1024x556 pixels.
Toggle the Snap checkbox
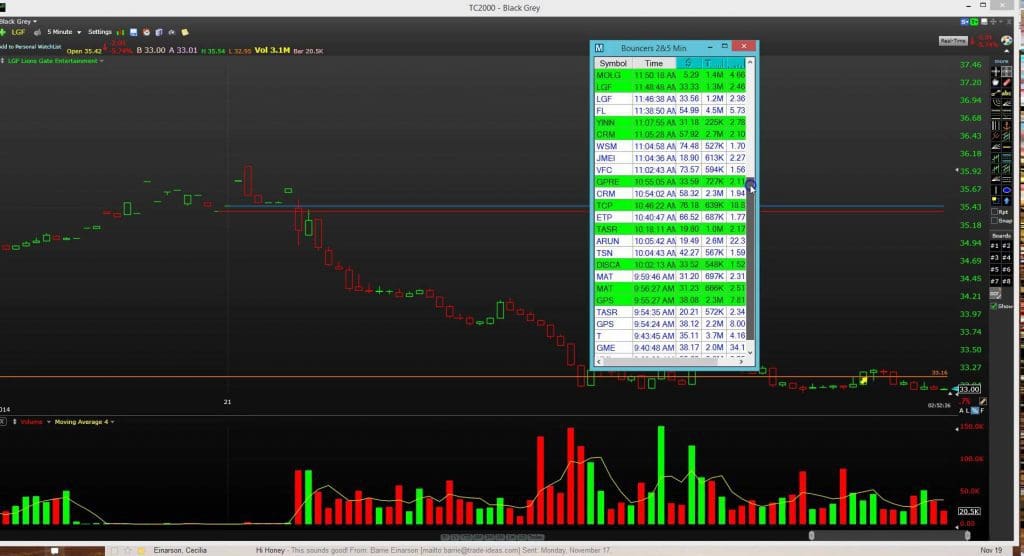coord(995,221)
